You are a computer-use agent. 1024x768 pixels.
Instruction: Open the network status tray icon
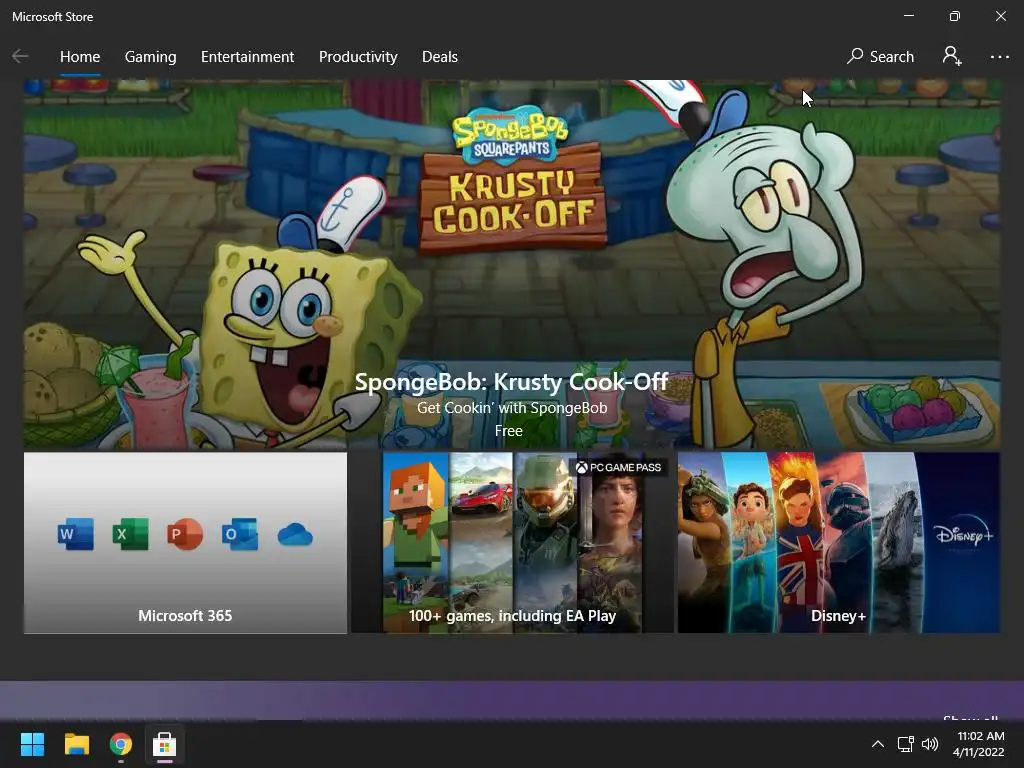tap(905, 744)
